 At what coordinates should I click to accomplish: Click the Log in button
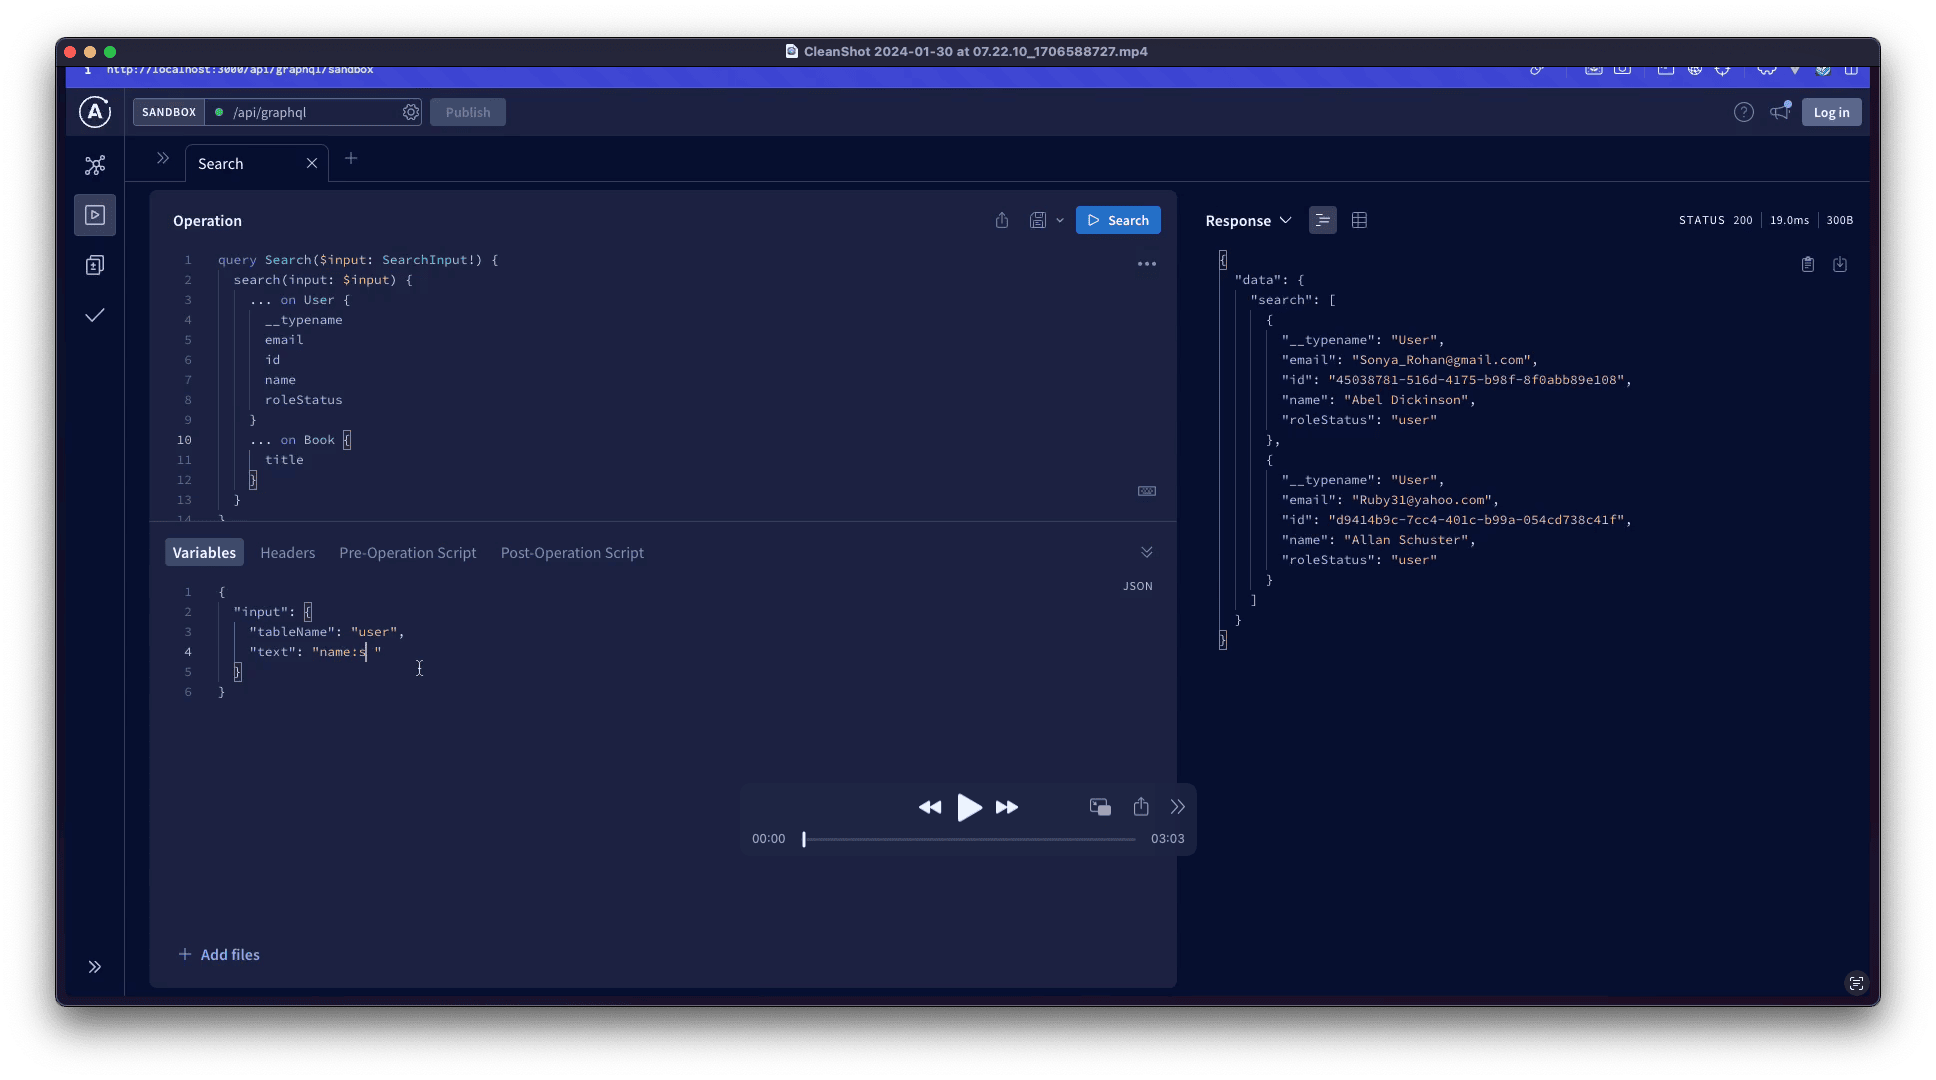[x=1831, y=112]
